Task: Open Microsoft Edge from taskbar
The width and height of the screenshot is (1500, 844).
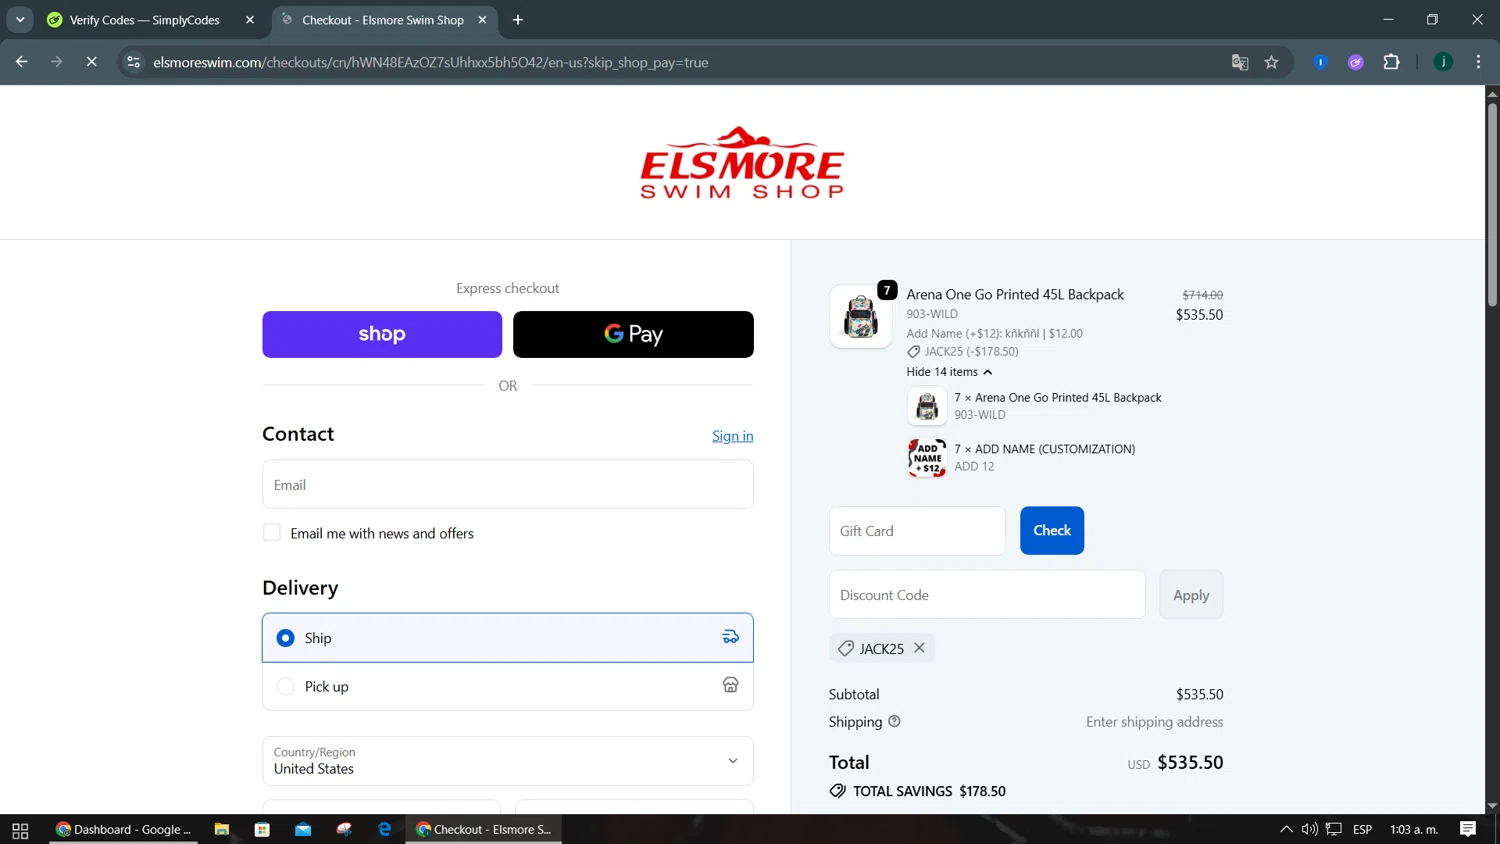Action: click(x=385, y=829)
